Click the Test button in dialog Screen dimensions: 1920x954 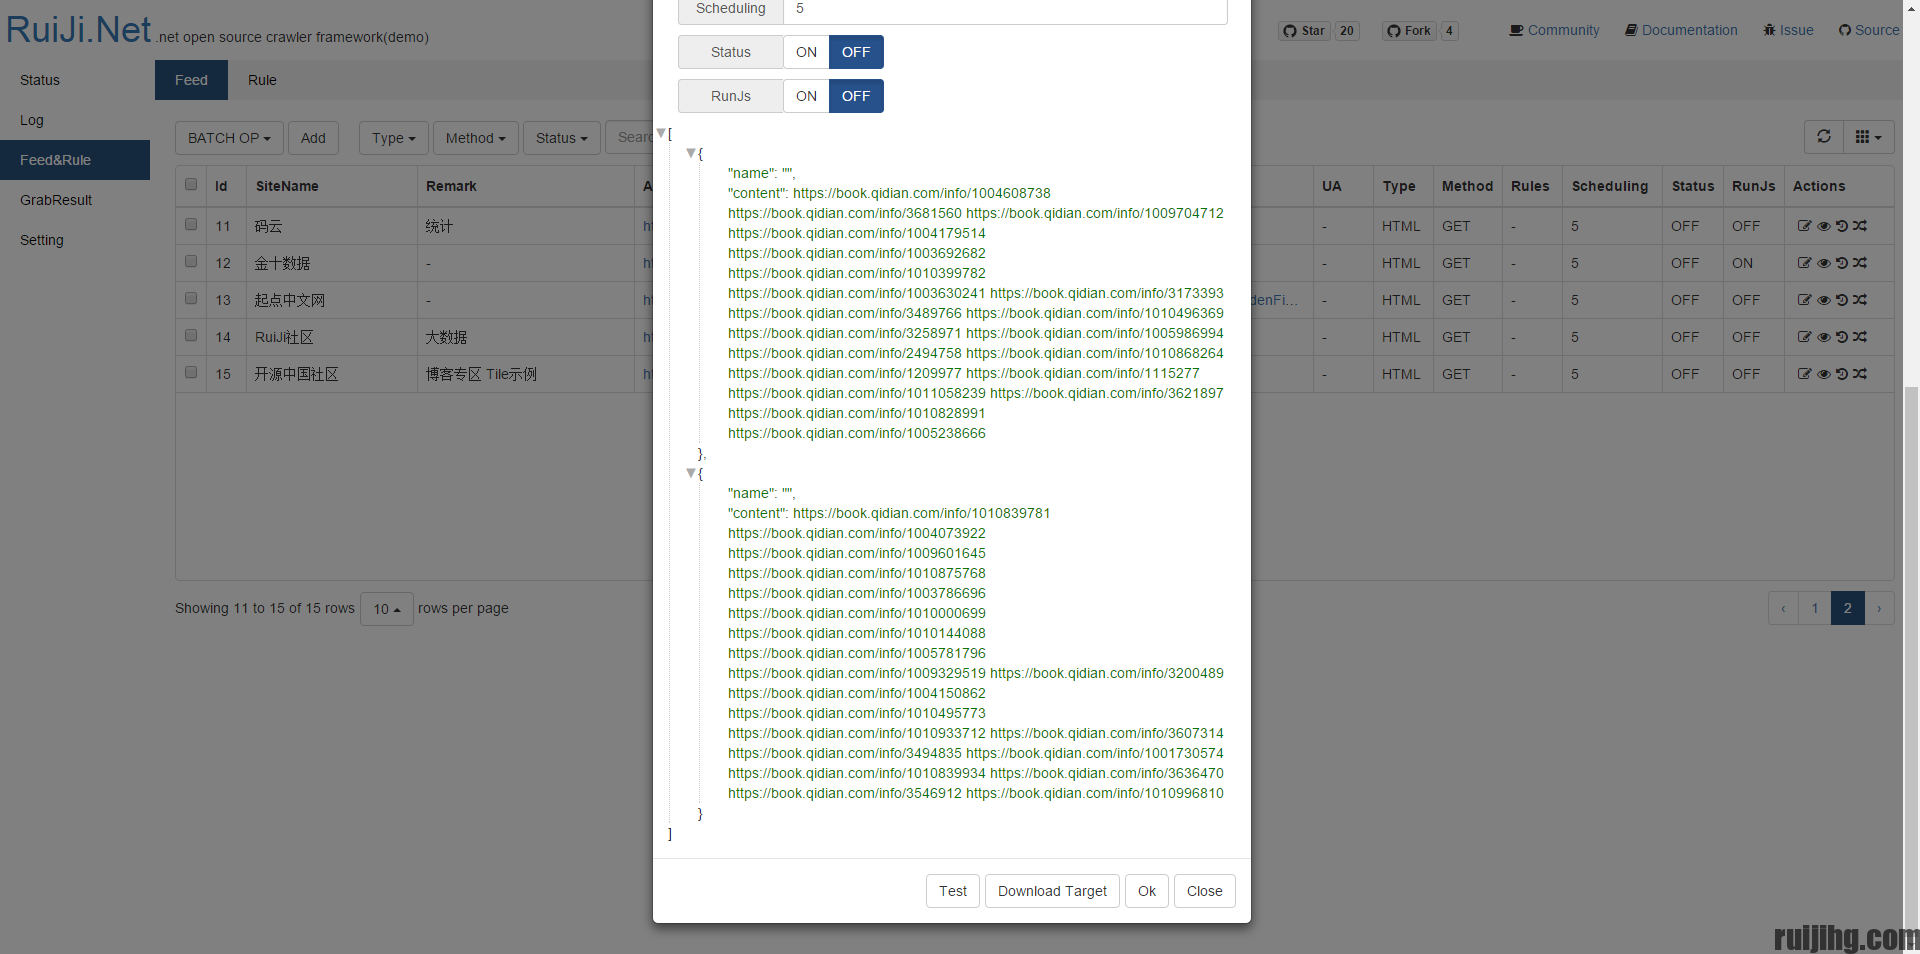952,891
